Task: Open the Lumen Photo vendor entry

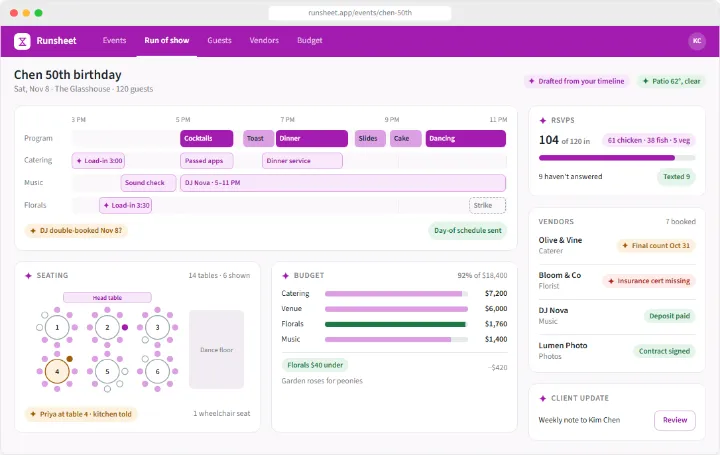Action: point(617,351)
